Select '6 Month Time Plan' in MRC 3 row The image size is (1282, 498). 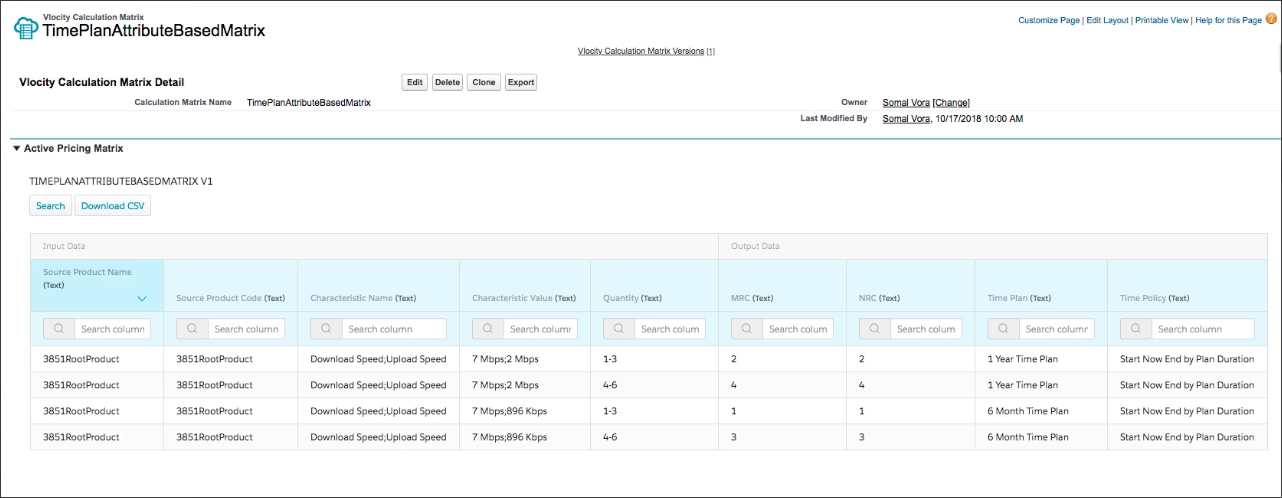click(x=1028, y=437)
